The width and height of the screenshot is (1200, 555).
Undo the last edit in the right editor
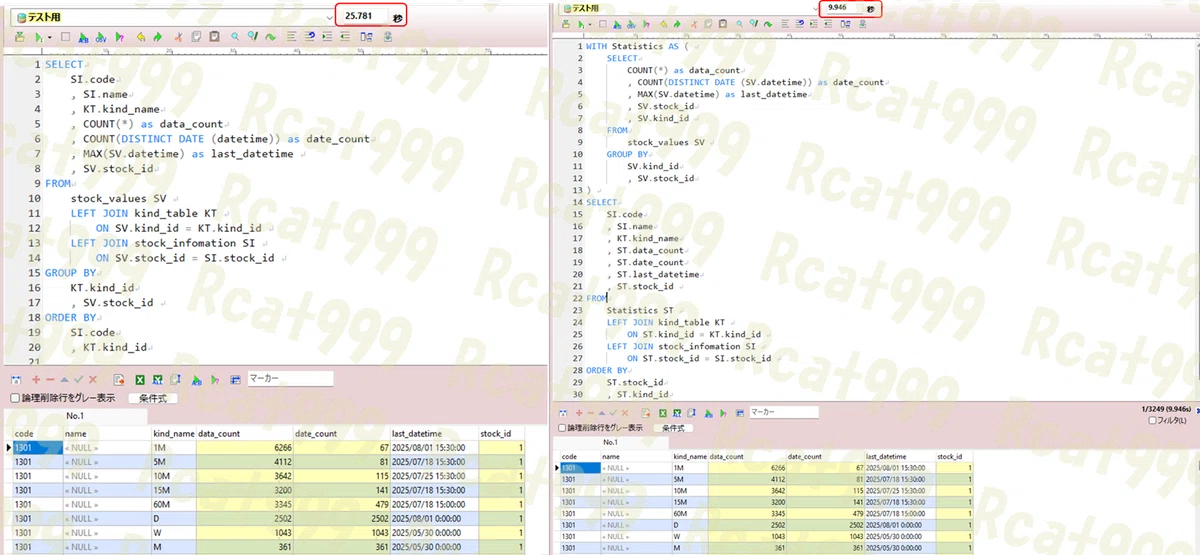point(664,24)
